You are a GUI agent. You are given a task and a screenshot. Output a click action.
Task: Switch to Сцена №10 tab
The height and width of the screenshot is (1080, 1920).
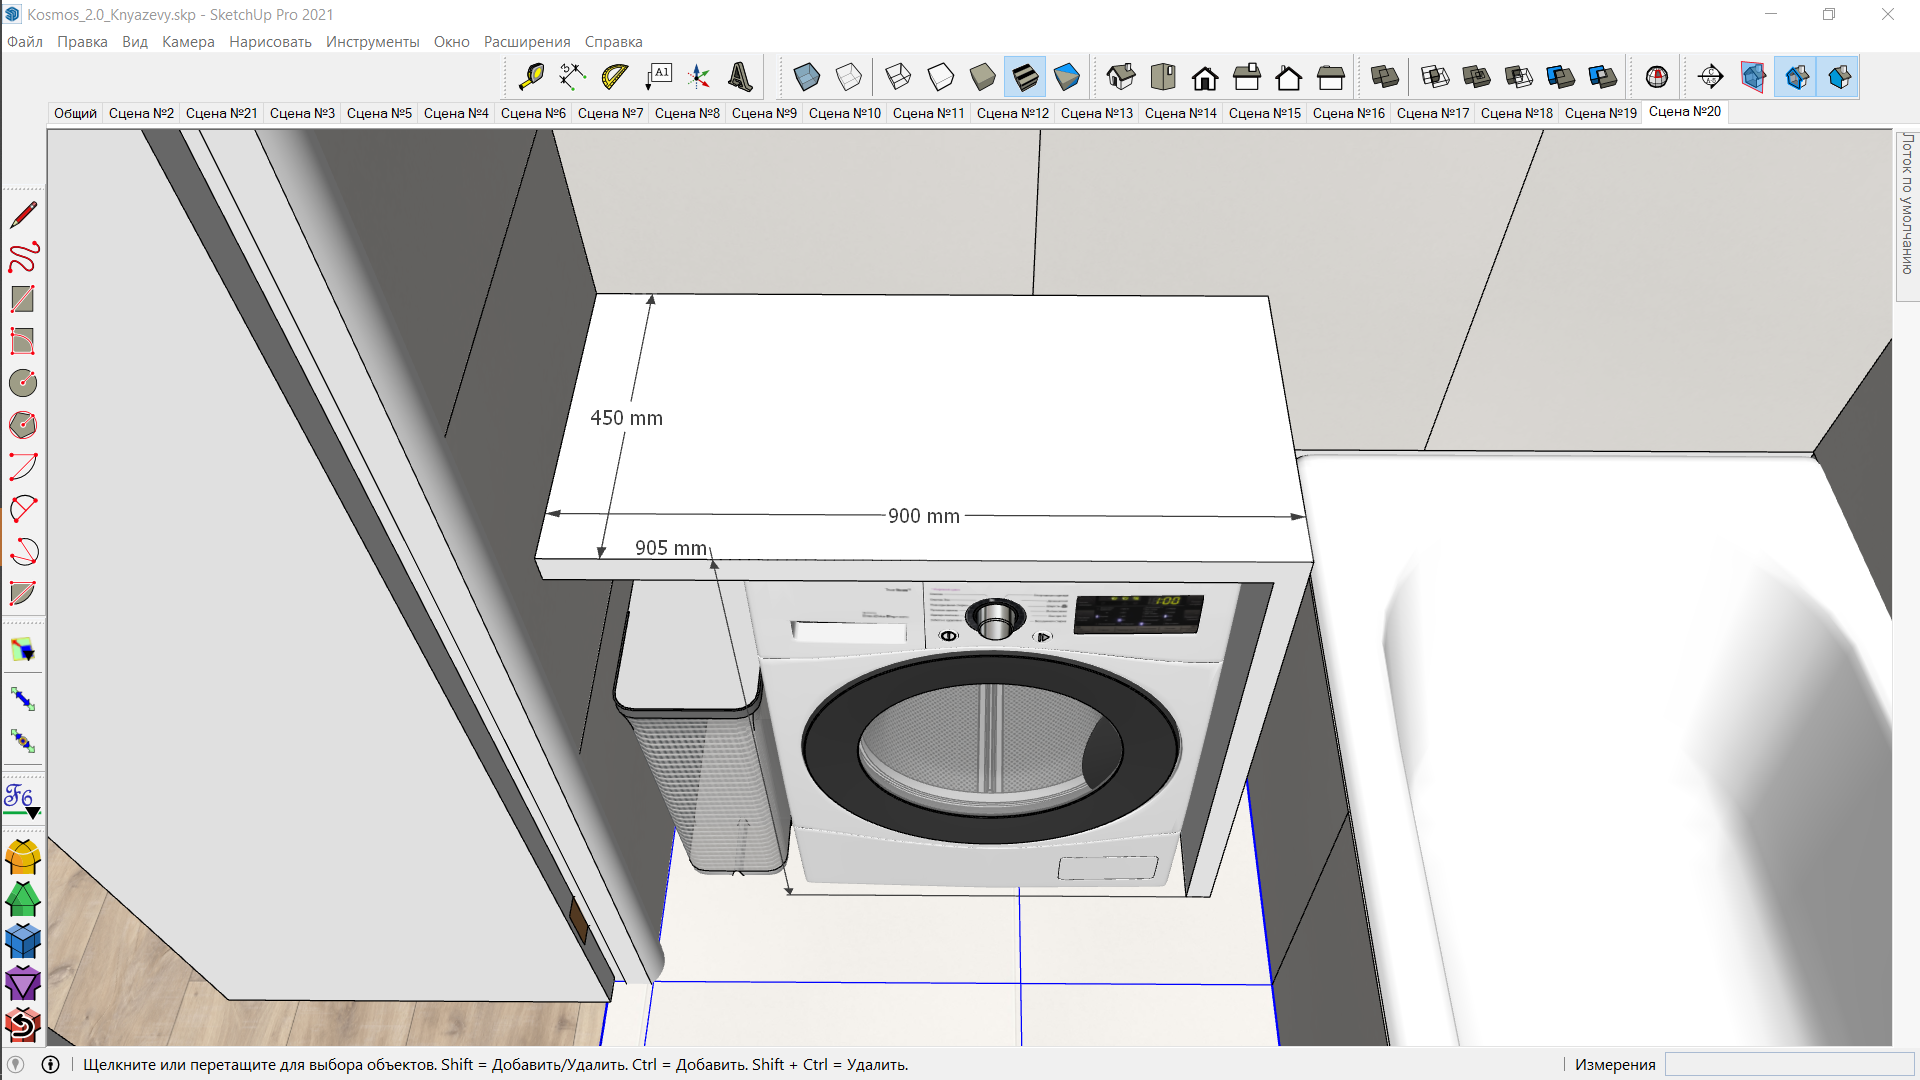point(844,113)
